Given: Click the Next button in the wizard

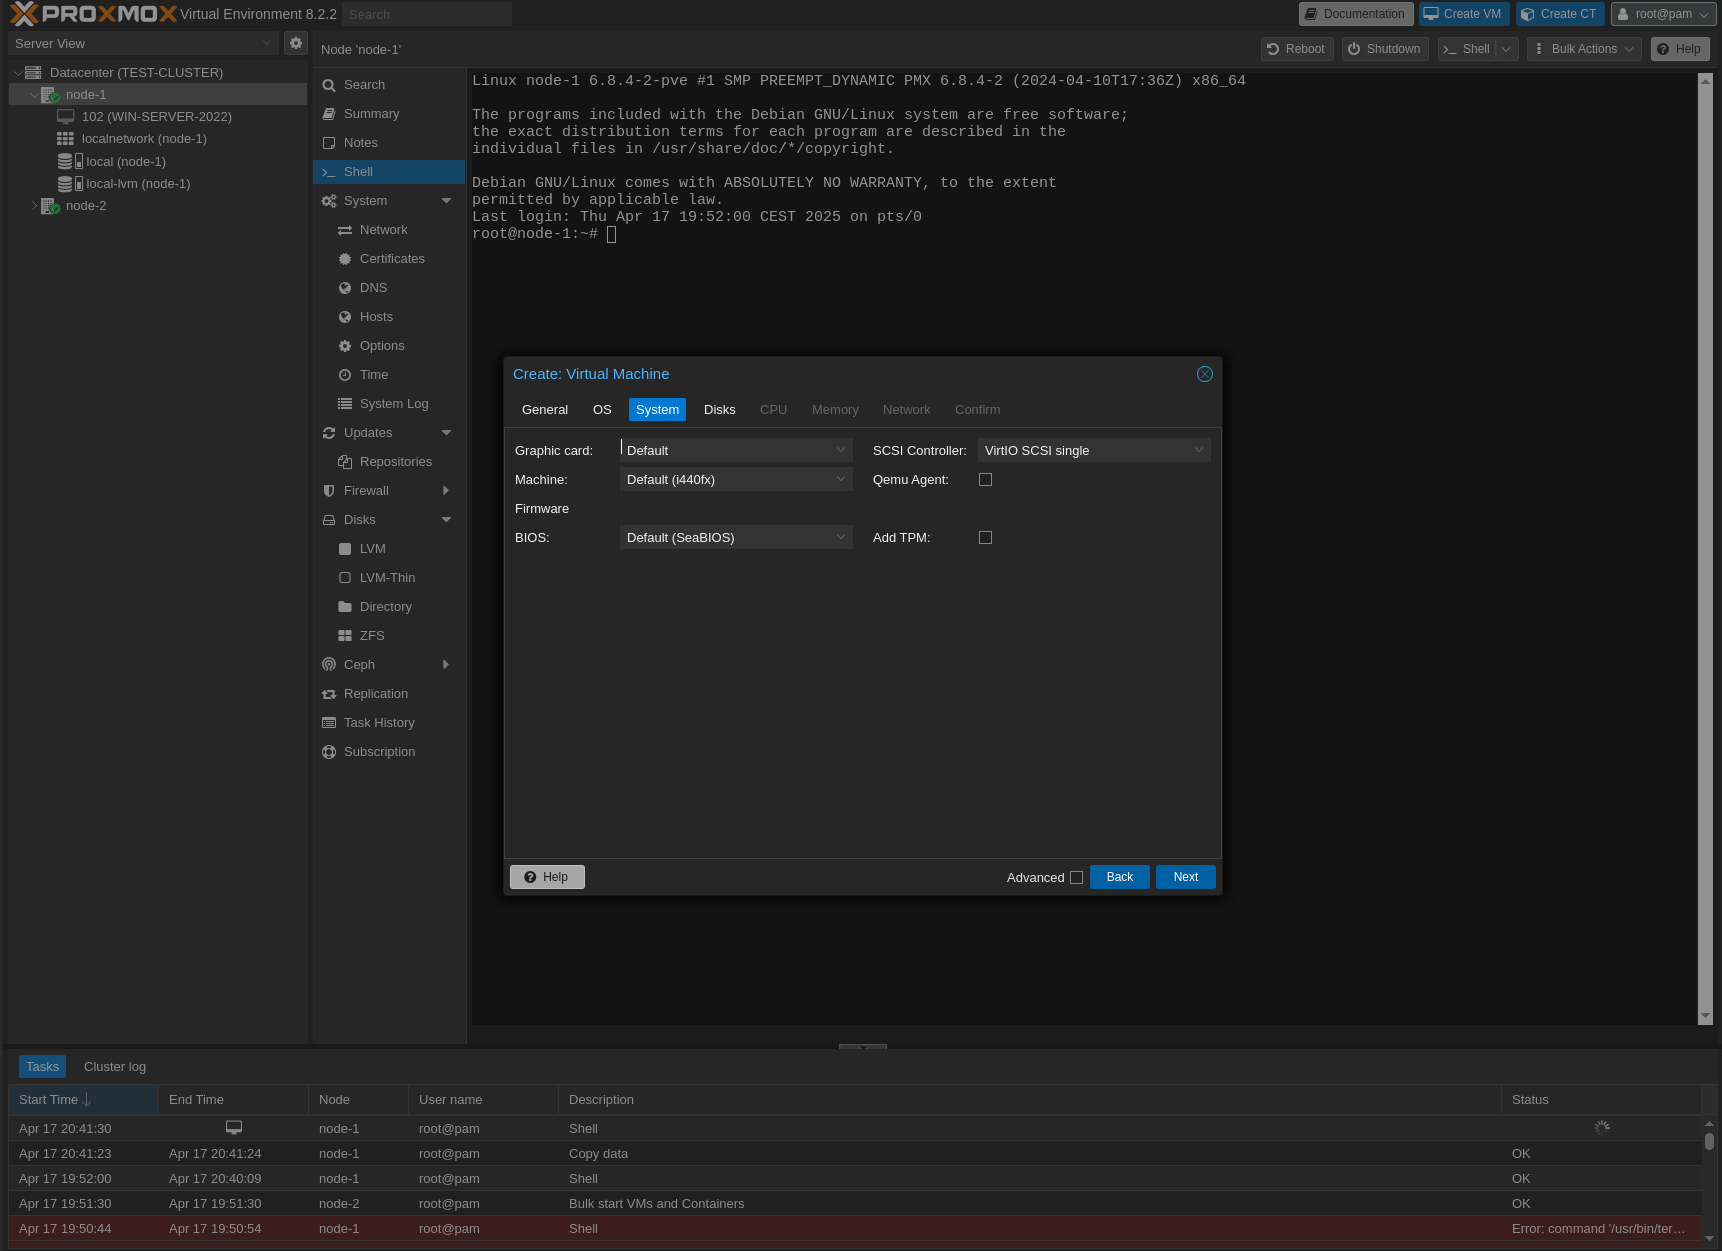Looking at the screenshot, I should (1185, 877).
